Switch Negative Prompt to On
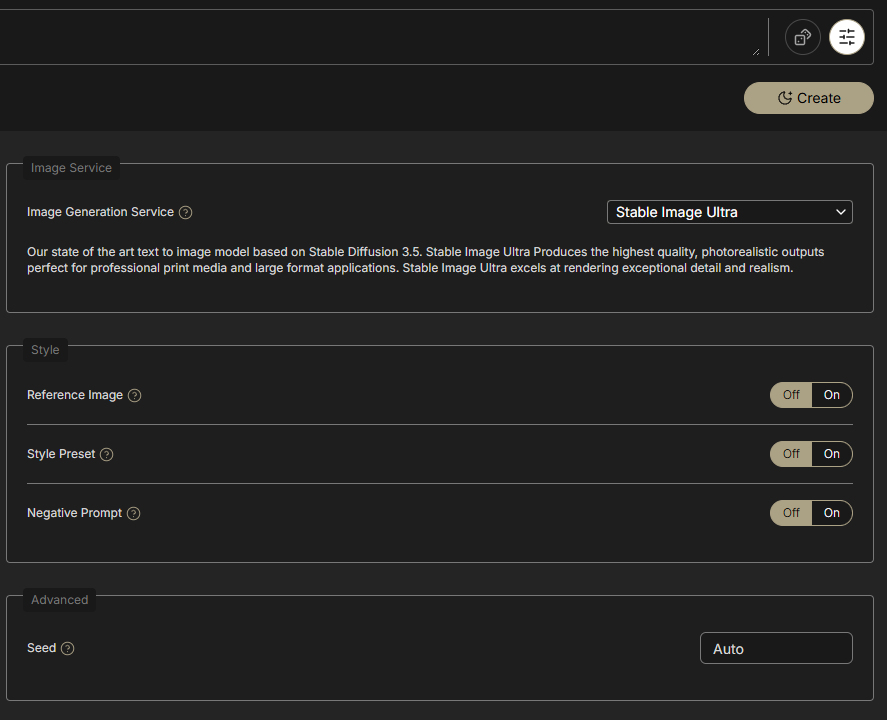The image size is (887, 720). coord(832,513)
